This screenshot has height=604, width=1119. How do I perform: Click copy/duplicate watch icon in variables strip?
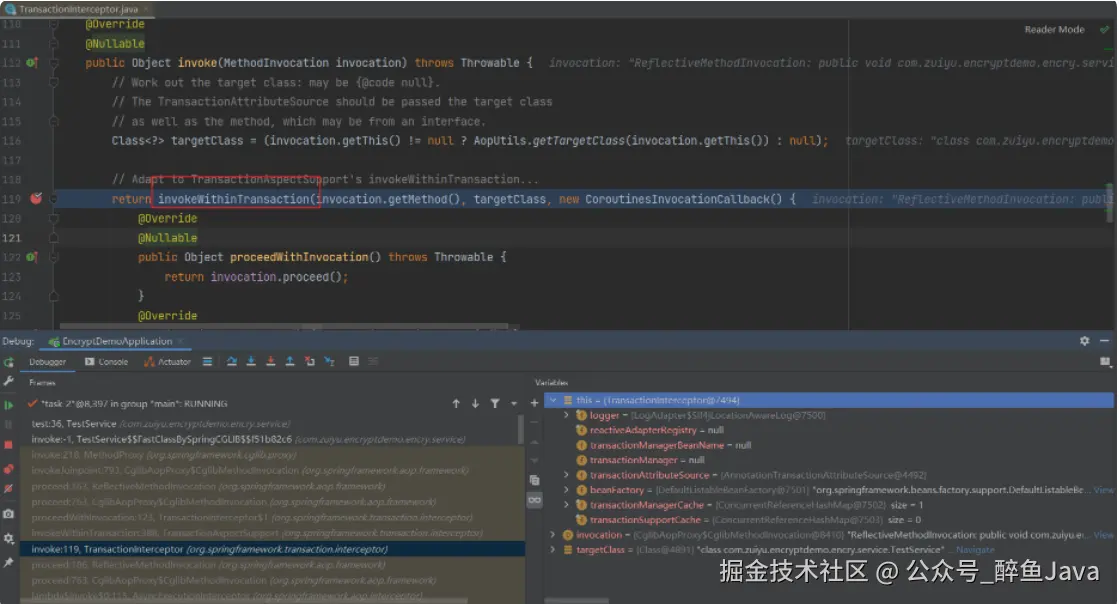point(535,480)
